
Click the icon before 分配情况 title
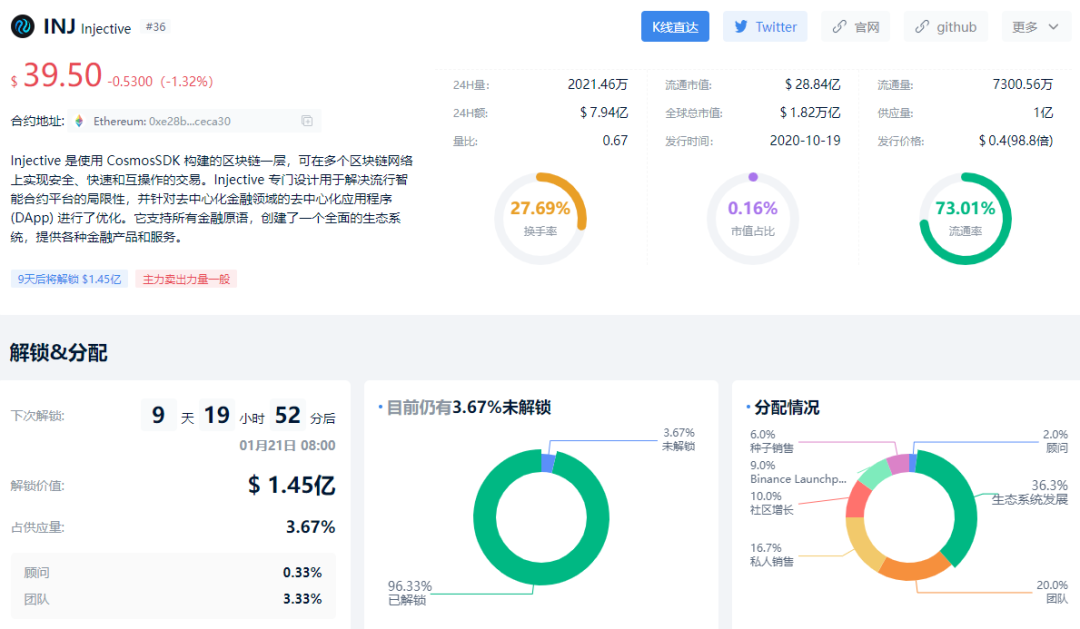click(748, 407)
